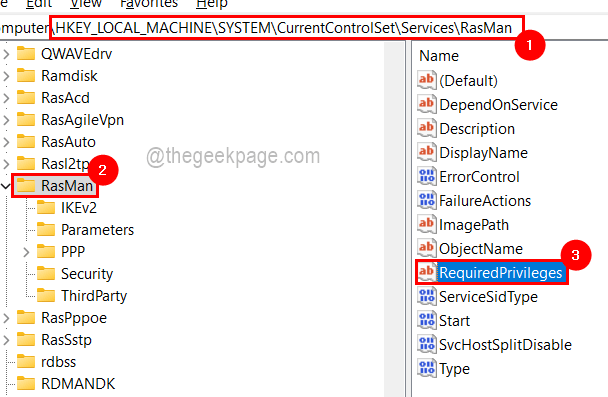Viewport: 608px width, 397px height.
Task: Click the string icon beside DisplayName
Action: coord(427,152)
